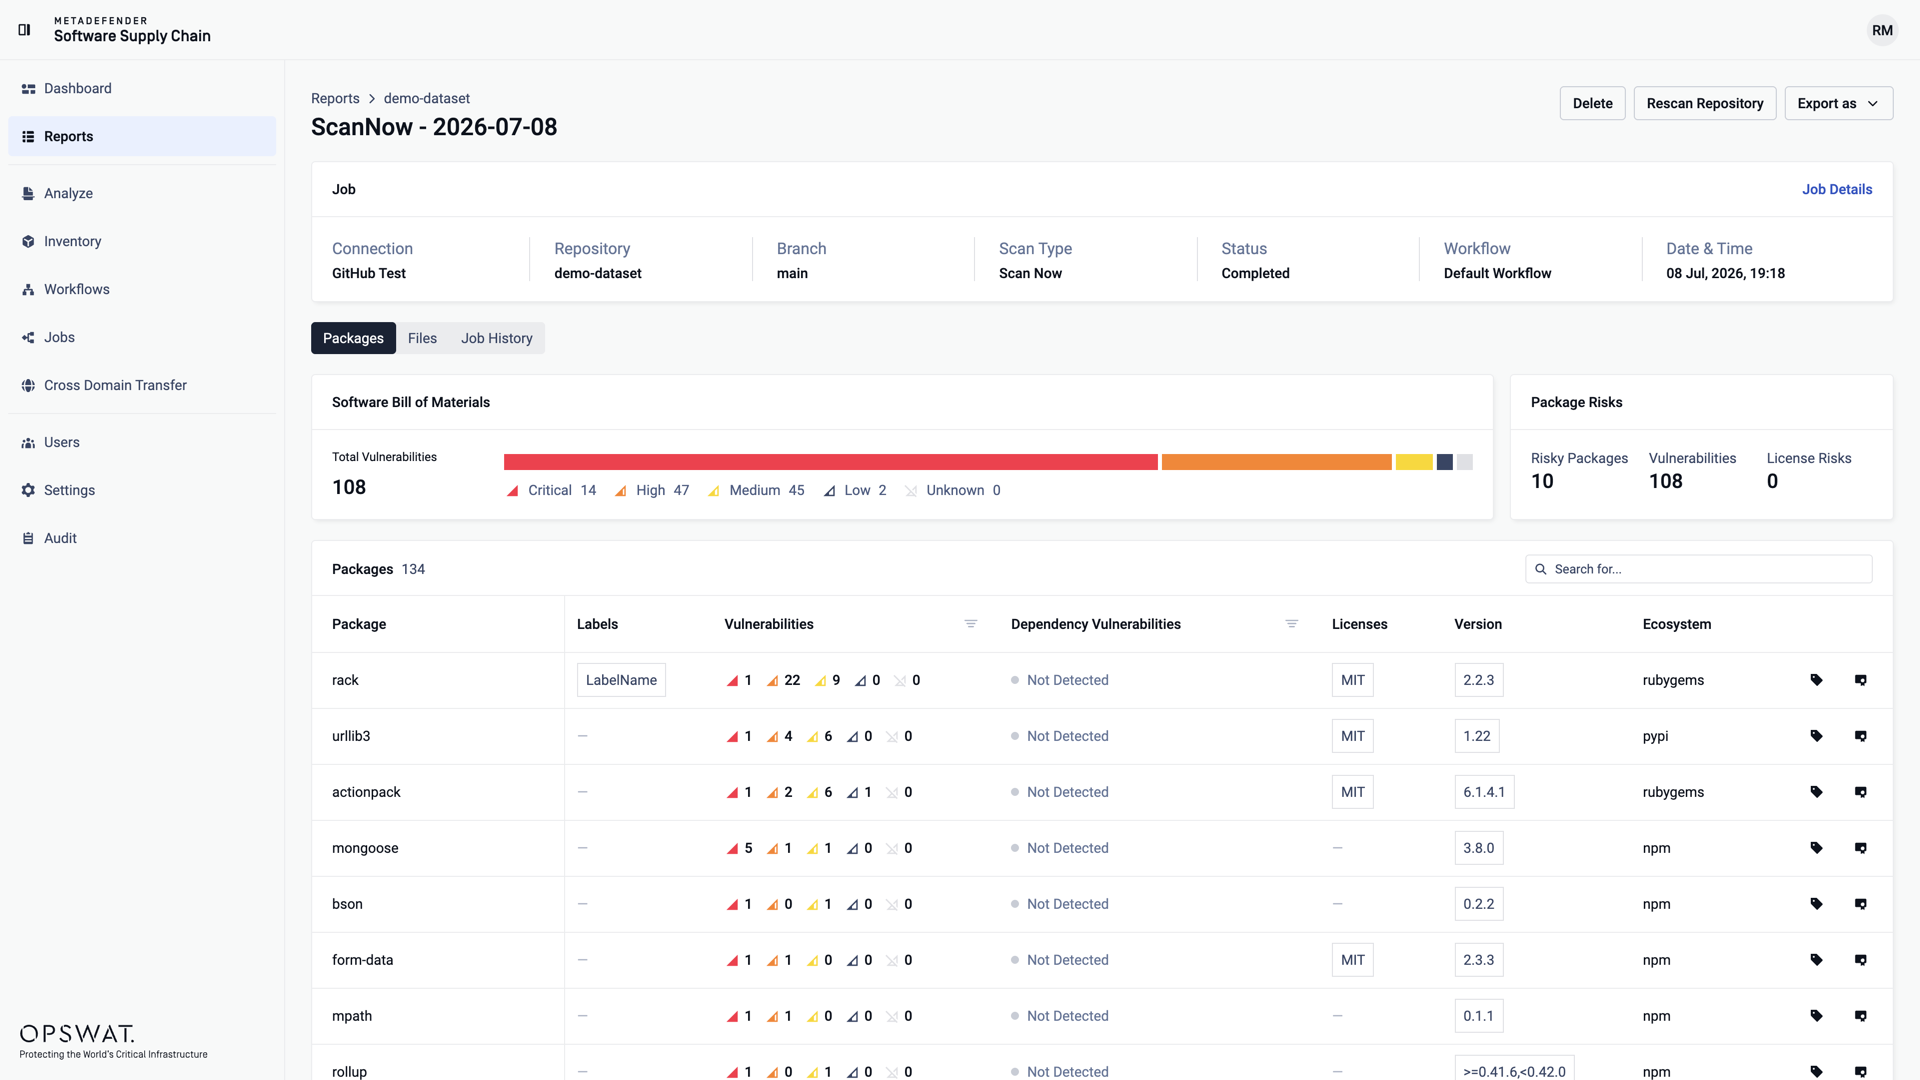Viewport: 1920px width, 1080px height.
Task: Open the RM user avatar menu
Action: coord(1882,30)
